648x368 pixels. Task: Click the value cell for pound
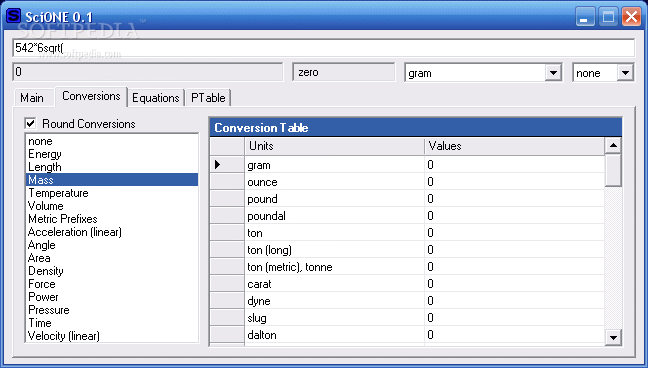pos(515,199)
